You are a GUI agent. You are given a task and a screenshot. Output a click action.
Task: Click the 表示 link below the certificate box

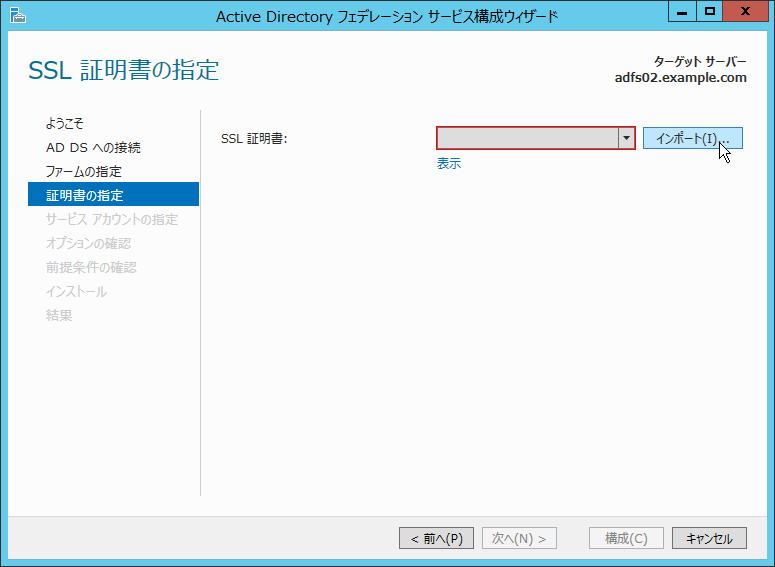point(449,164)
